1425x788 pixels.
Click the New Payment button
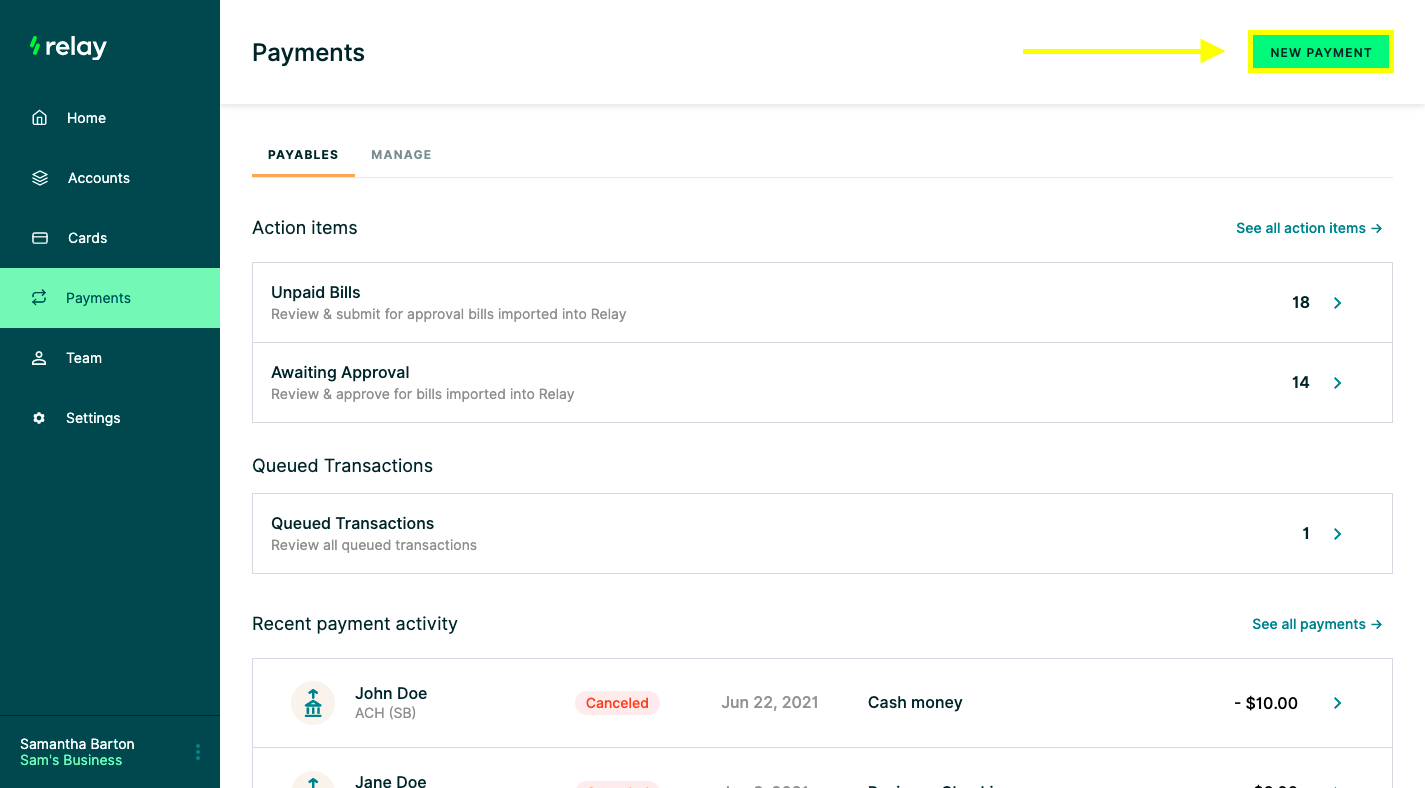(x=1320, y=52)
